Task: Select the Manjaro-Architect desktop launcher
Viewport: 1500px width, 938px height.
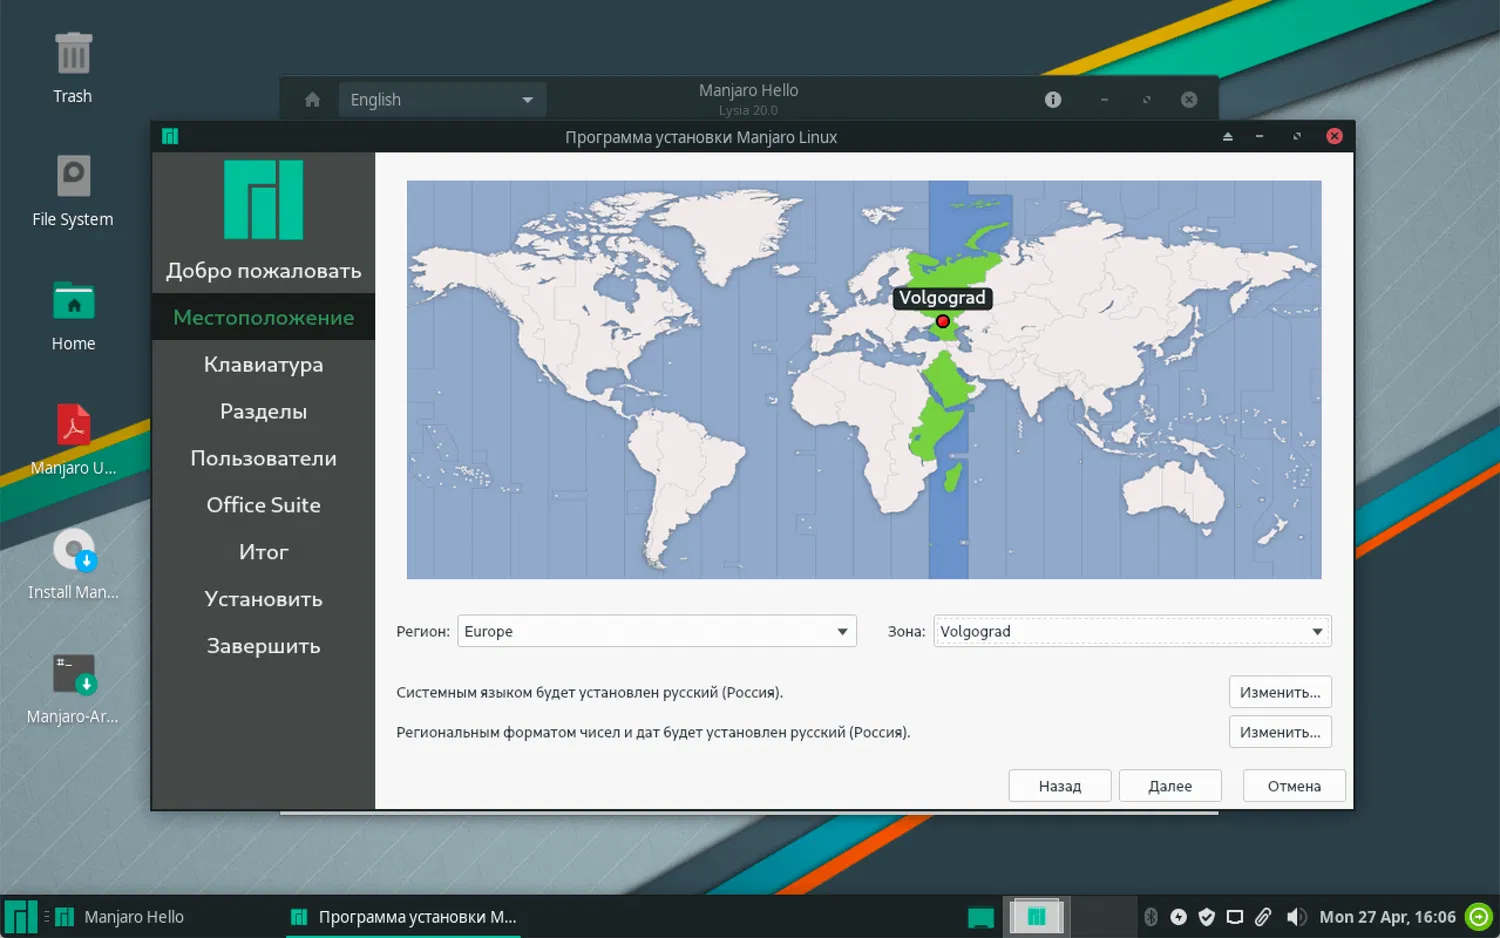Action: click(73, 674)
